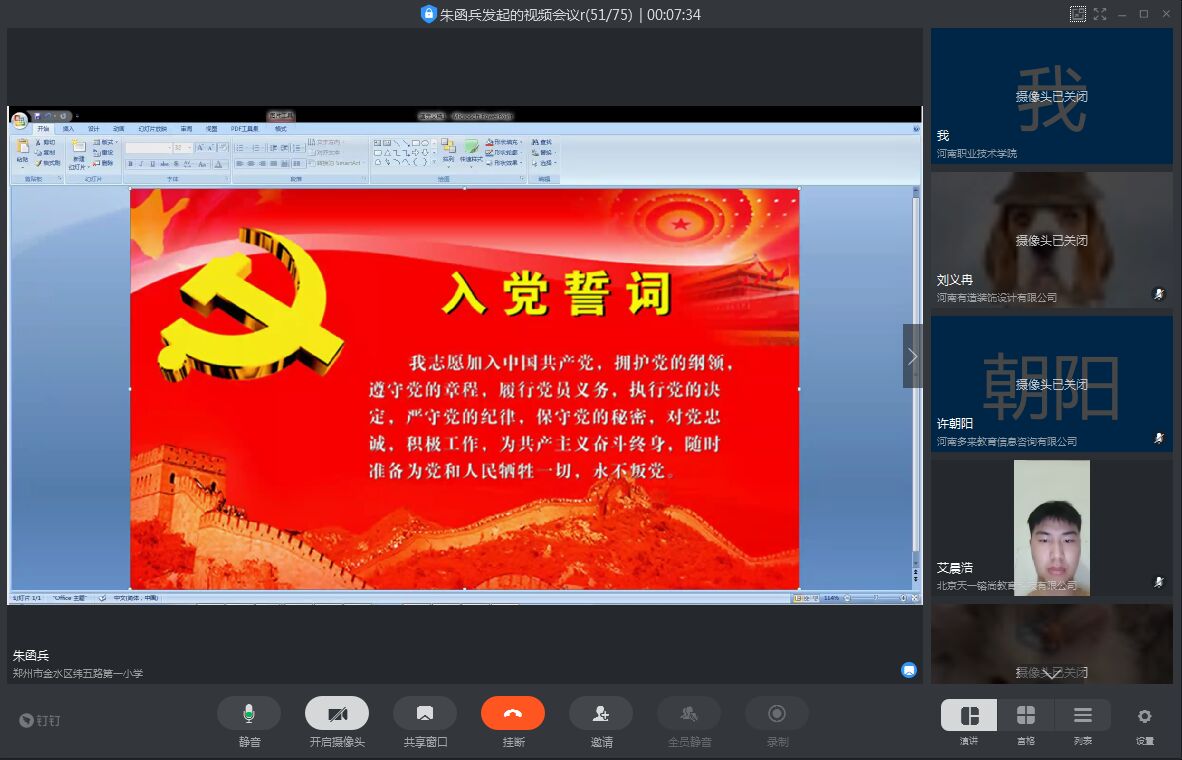Image resolution: width=1182 pixels, height=760 pixels.
Task: Invite participants using 邀请 button
Action: (601, 713)
